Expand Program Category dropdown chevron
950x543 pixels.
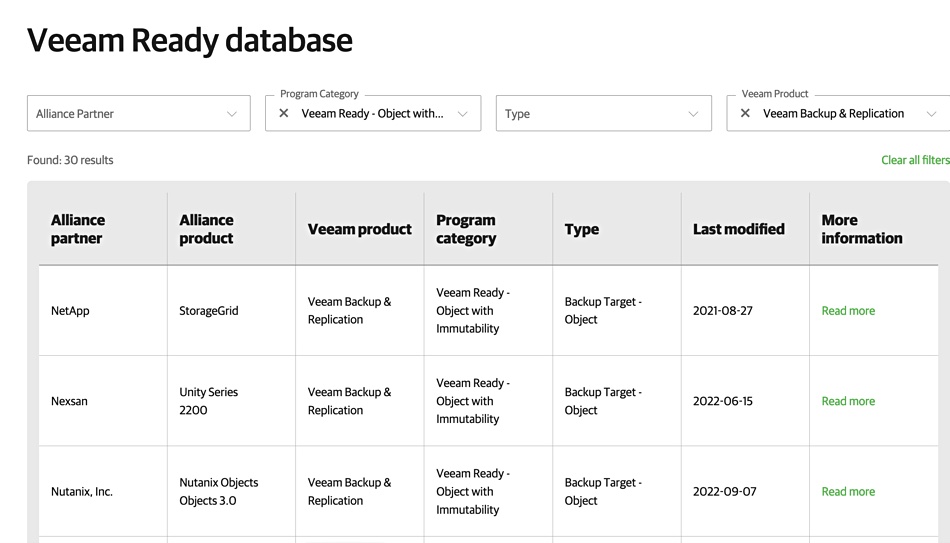(462, 114)
